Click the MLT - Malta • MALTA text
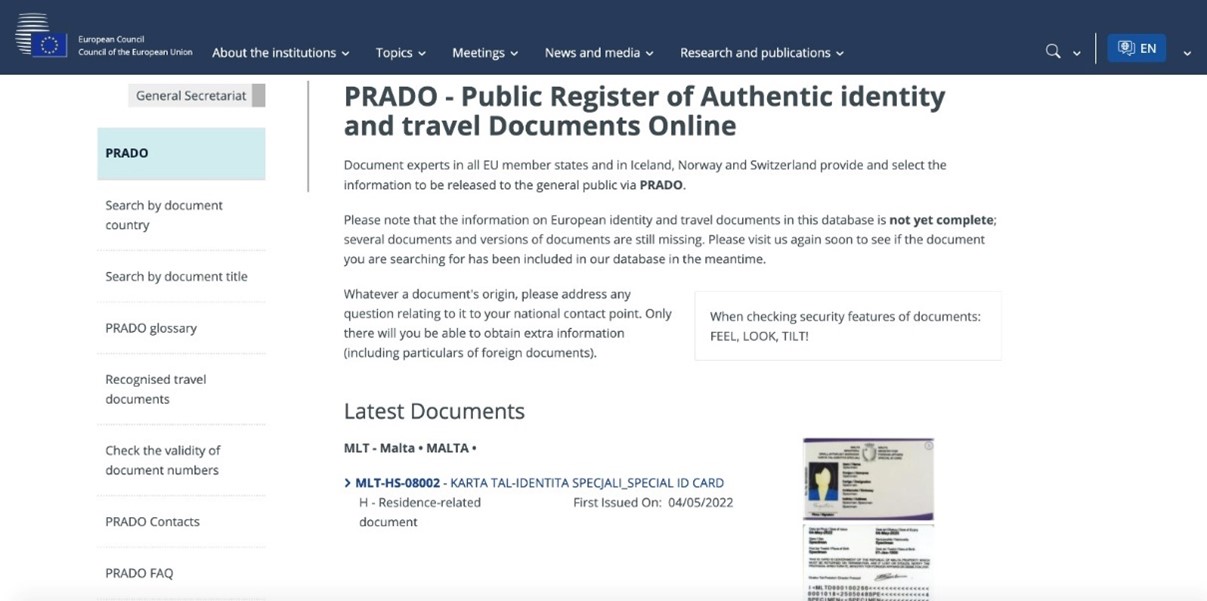The height and width of the screenshot is (601, 1207). [410, 447]
